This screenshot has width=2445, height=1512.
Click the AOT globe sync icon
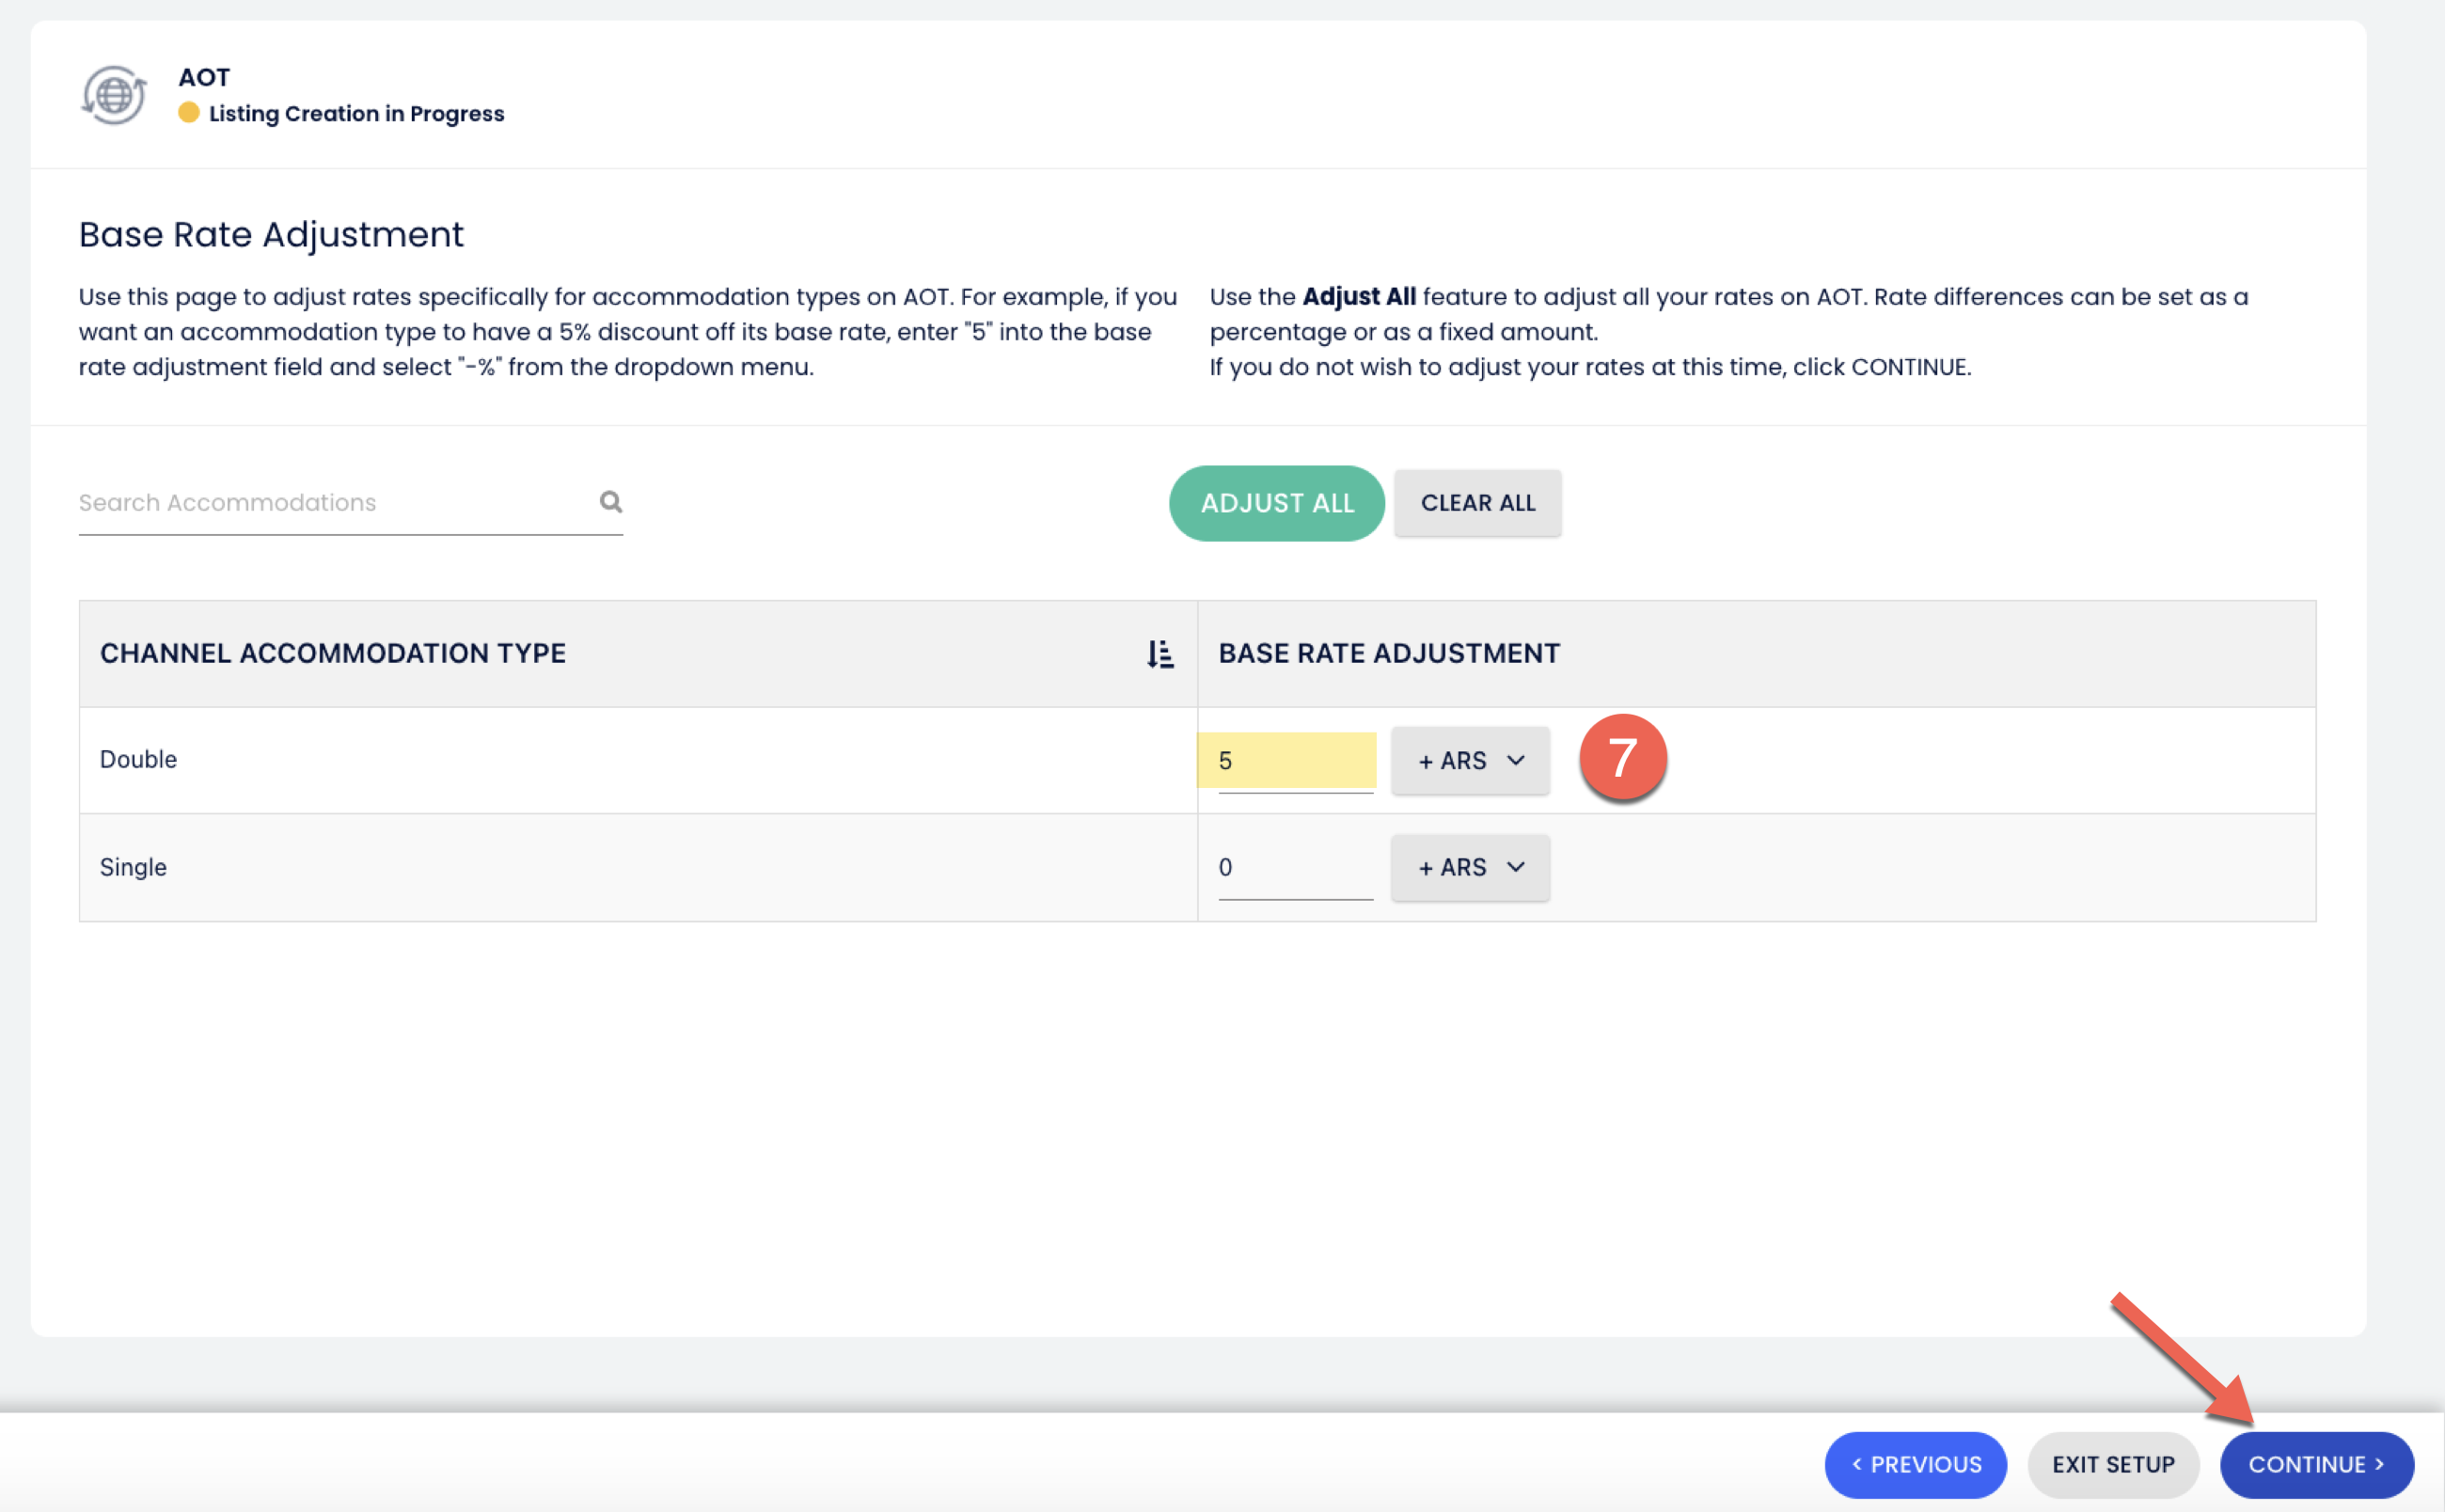coord(114,95)
